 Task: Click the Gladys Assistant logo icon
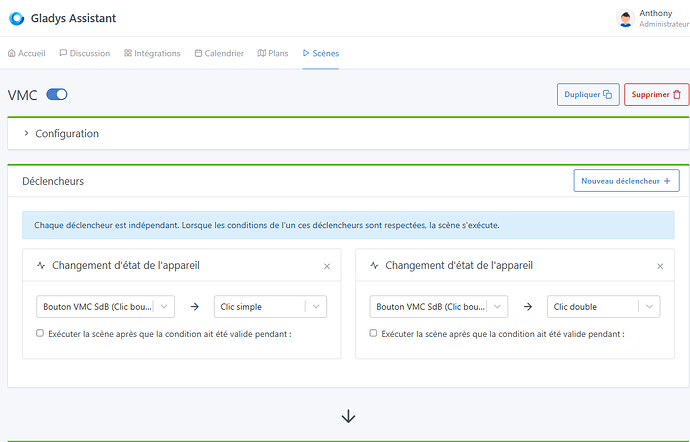tap(16, 18)
